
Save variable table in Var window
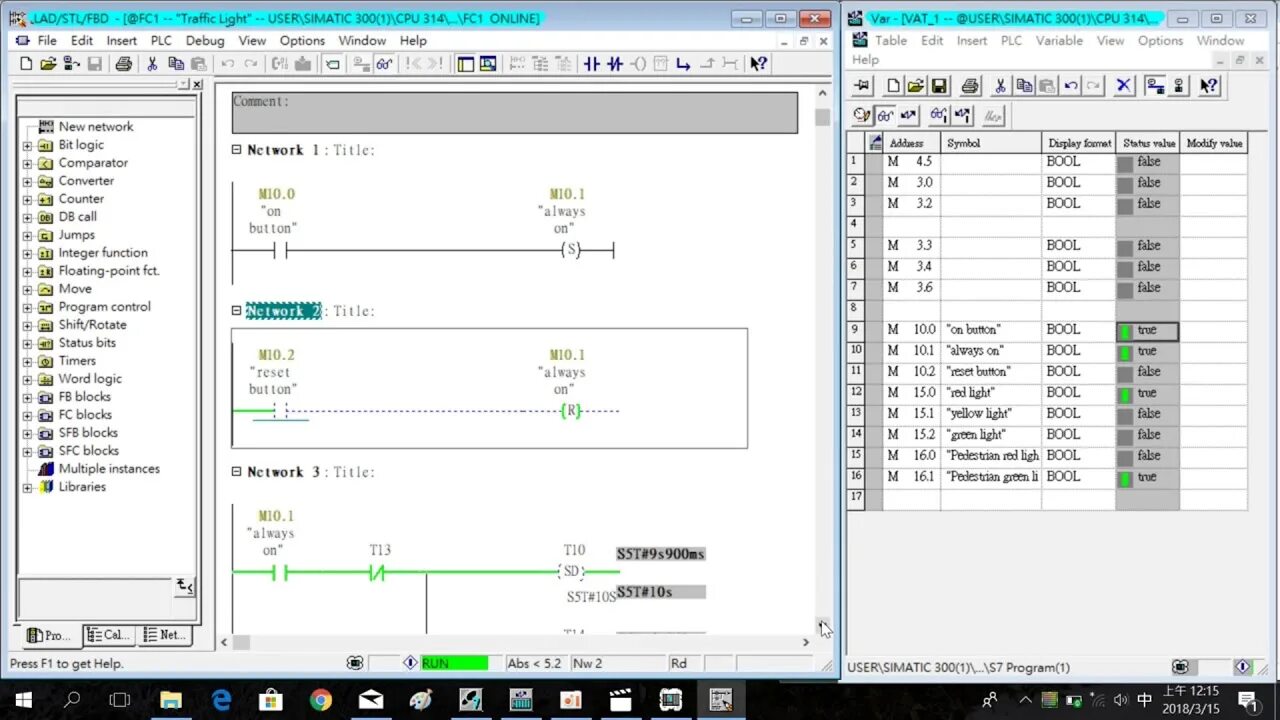tap(939, 86)
